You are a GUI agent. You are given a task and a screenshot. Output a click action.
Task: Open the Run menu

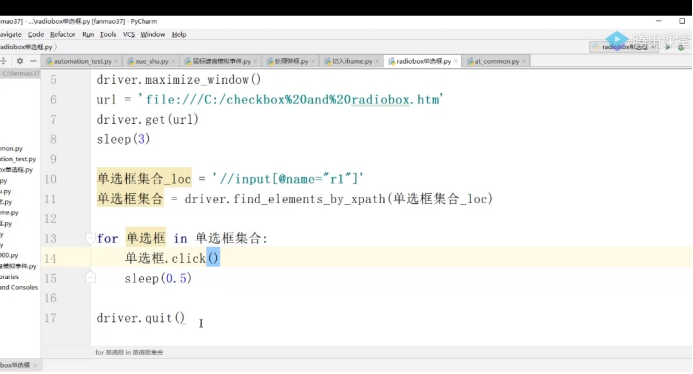88,34
